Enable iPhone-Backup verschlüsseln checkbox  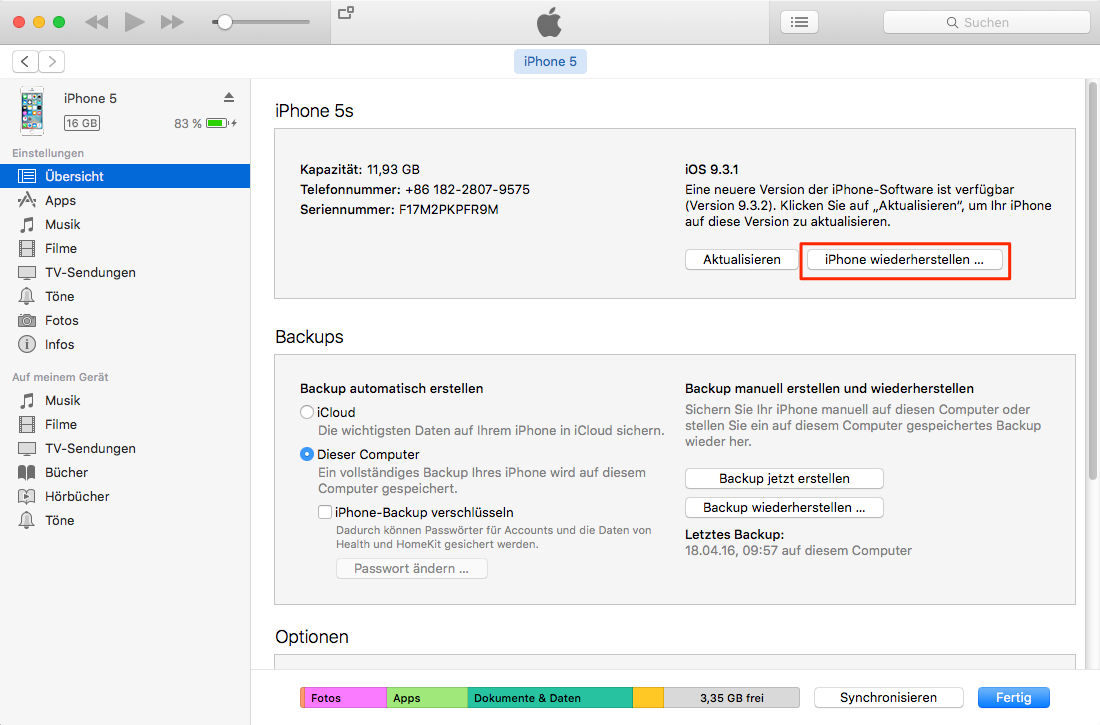point(325,512)
